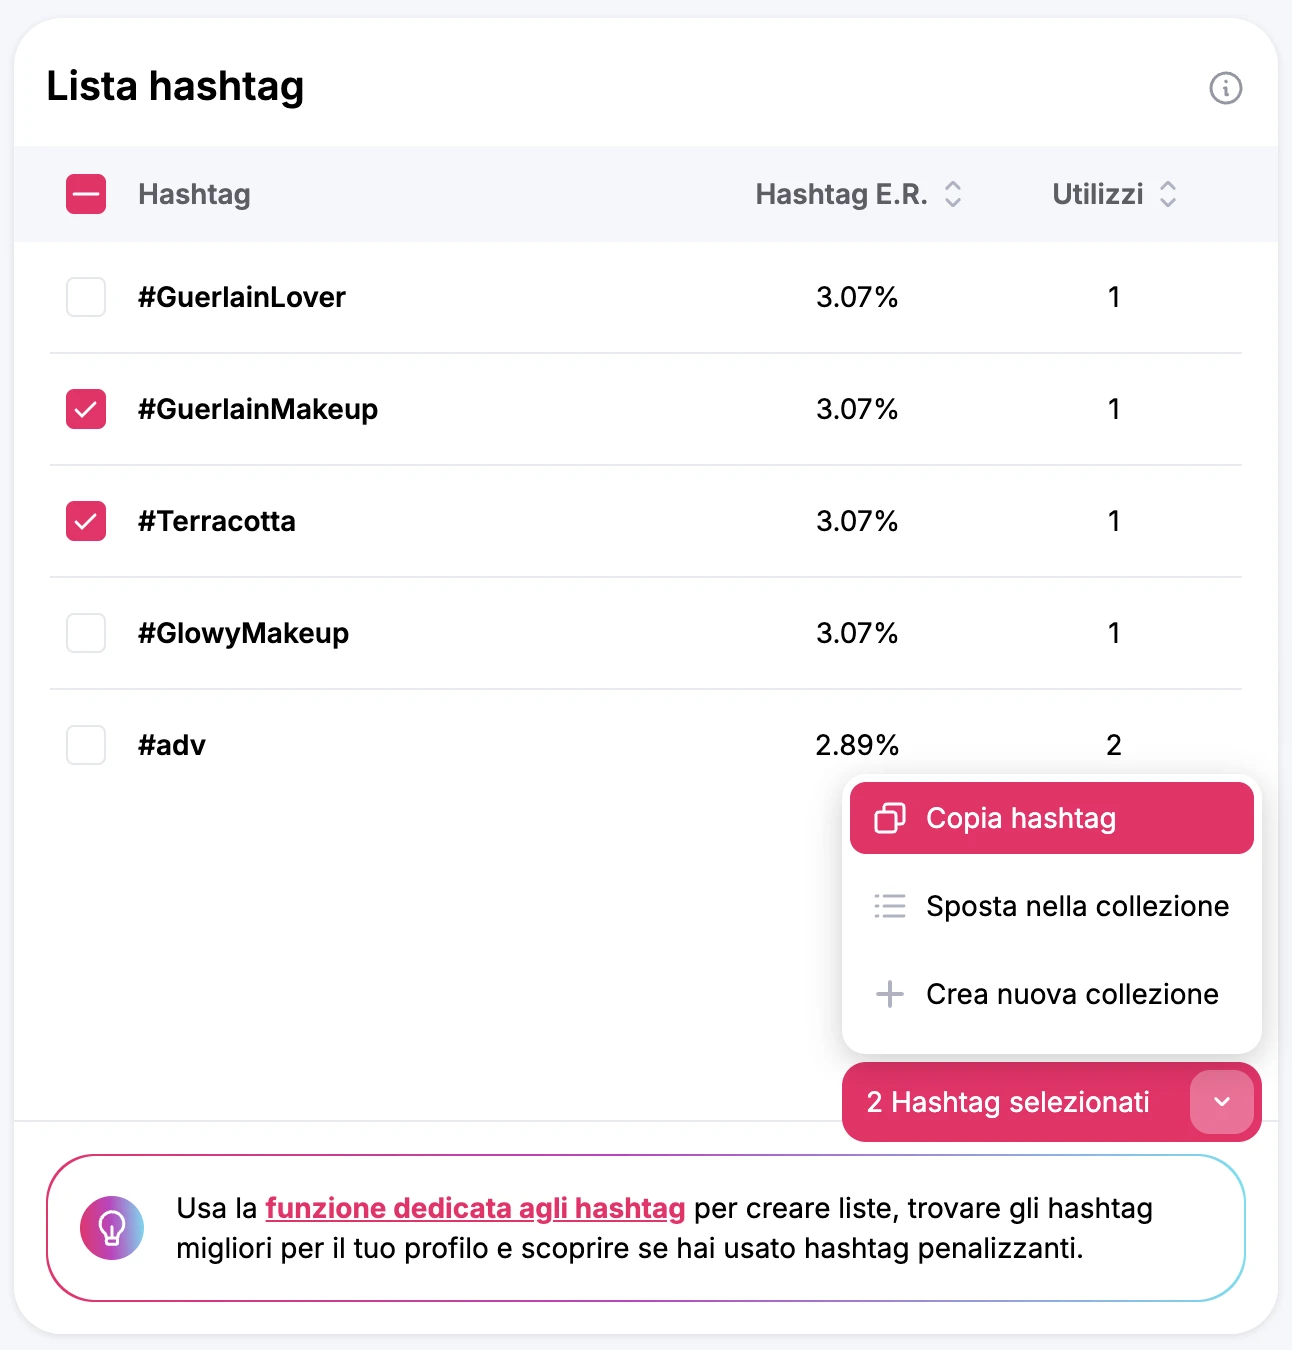Viewport: 1292px width, 1350px height.
Task: Tick the #adv hashtag checkbox
Action: click(86, 745)
